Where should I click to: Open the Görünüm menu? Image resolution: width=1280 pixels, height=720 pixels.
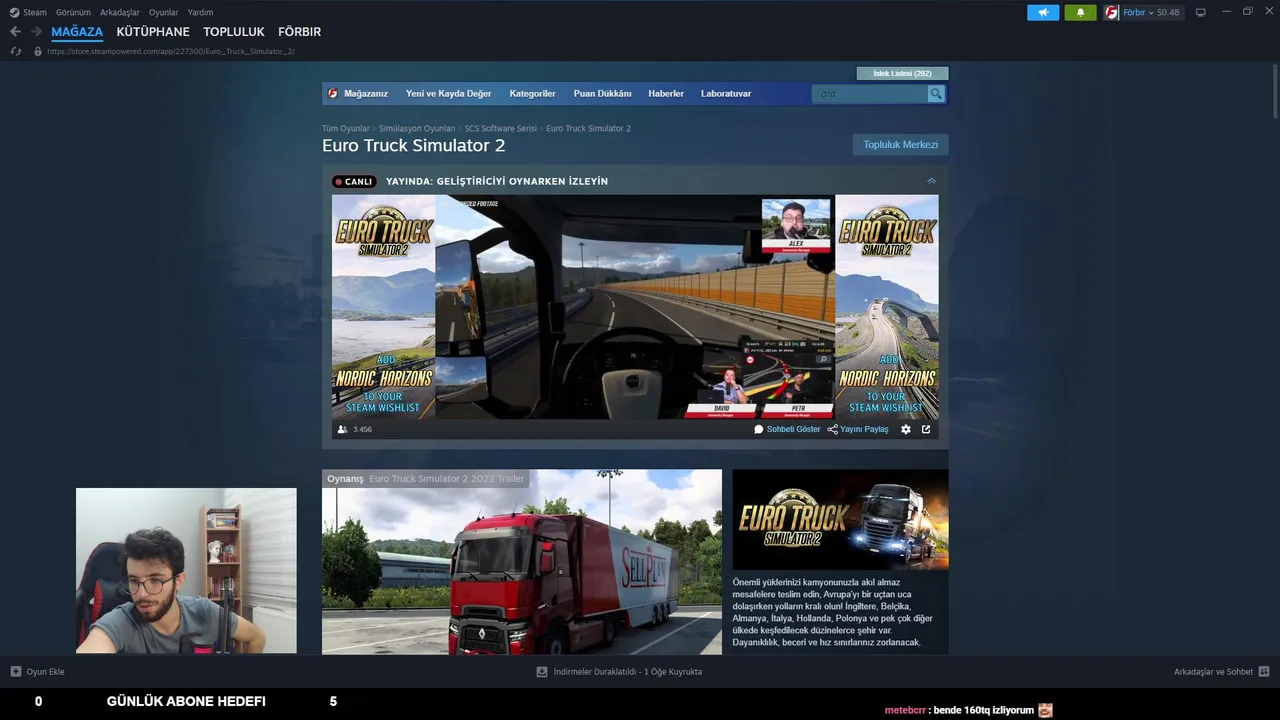[73, 12]
